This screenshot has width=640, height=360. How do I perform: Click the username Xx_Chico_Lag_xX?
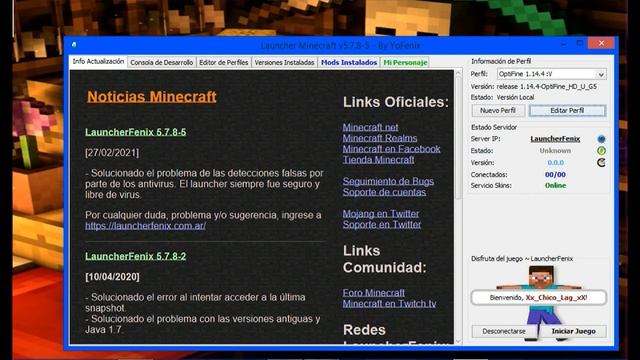[556, 298]
